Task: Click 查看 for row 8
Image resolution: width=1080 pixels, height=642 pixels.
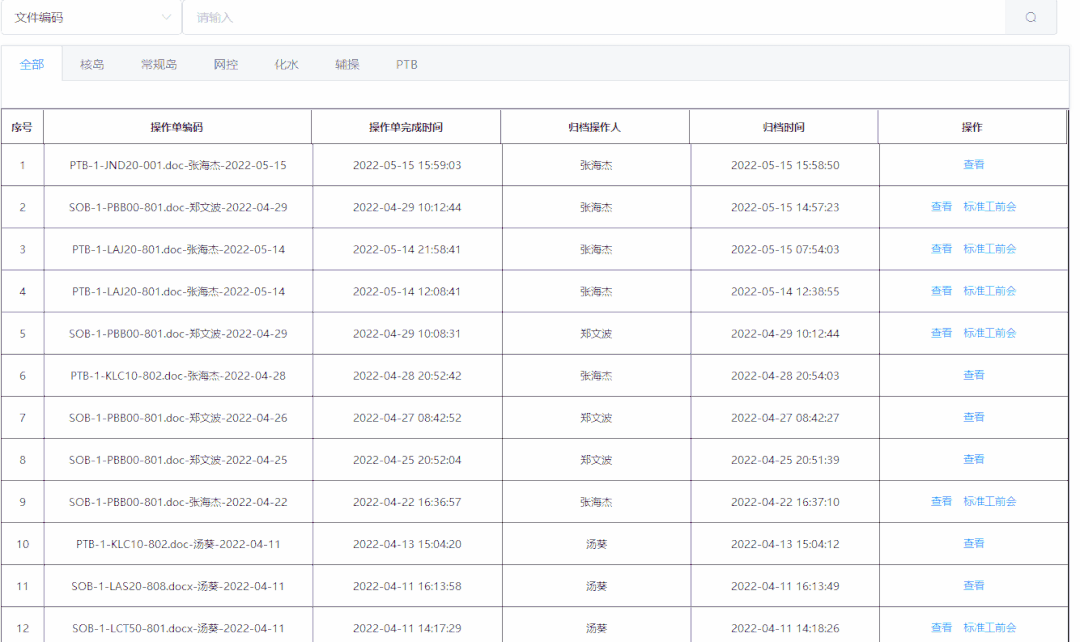Action: coord(973,459)
